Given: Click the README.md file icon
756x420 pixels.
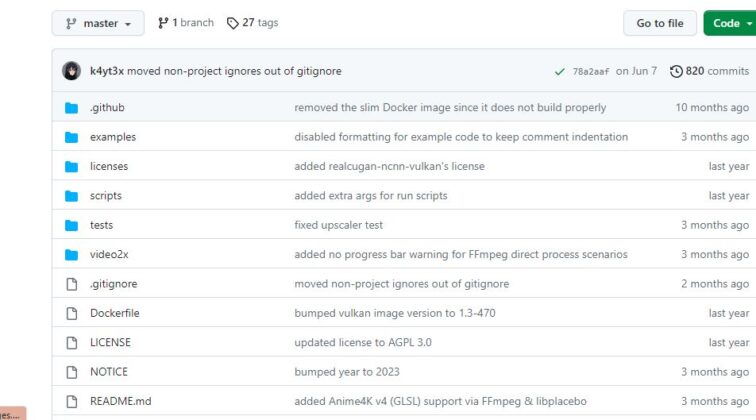Looking at the screenshot, I should click(x=72, y=401).
